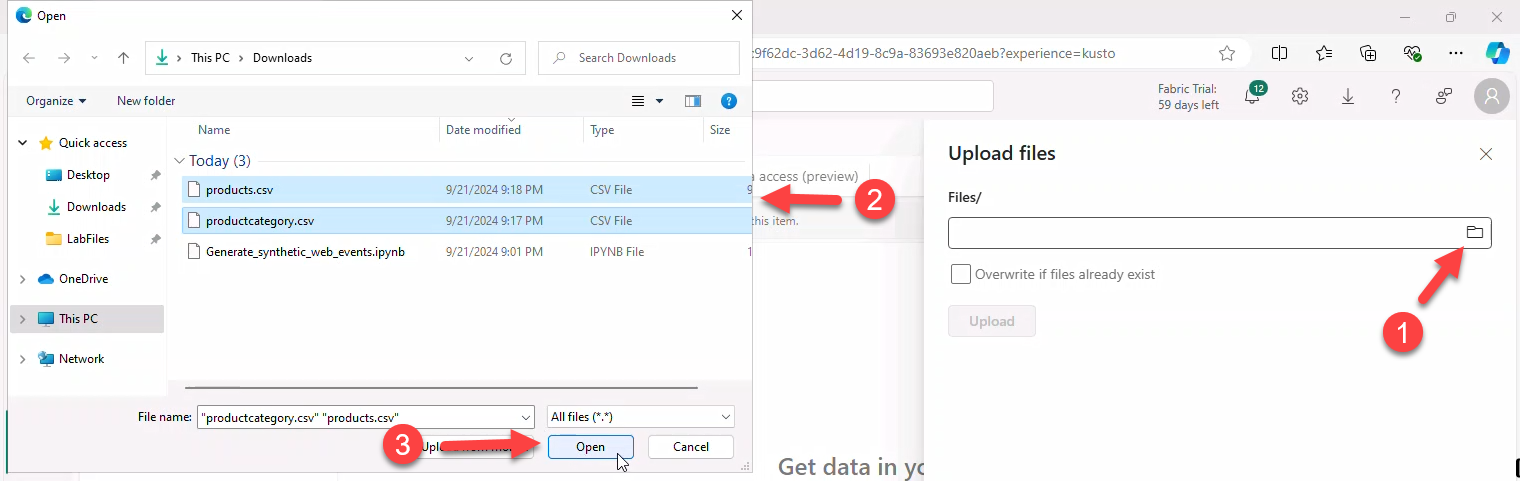Click This PC breadcrumb in address bar
Image resolution: width=1520 pixels, height=481 pixels.
(210, 58)
